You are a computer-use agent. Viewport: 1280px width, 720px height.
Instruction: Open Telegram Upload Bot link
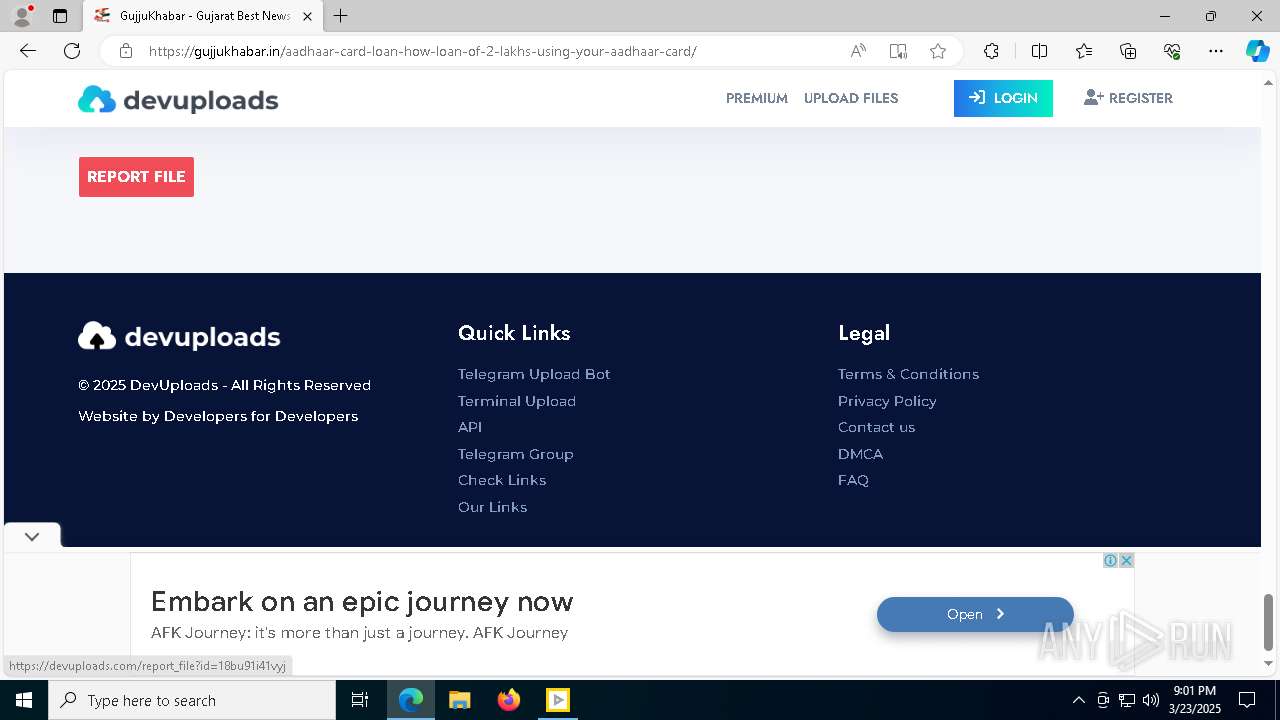(534, 374)
